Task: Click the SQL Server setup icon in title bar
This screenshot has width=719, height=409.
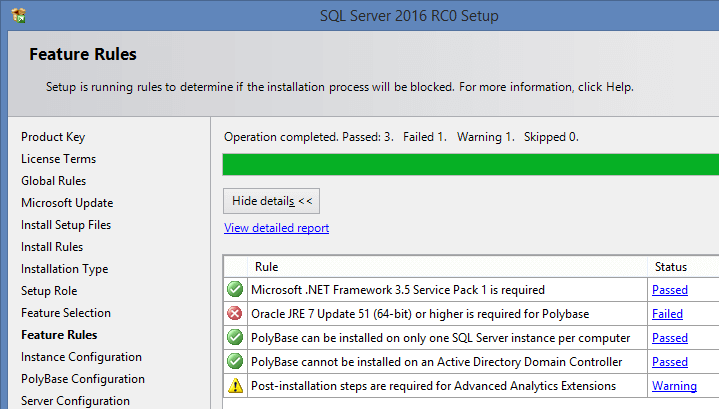Action: pos(18,16)
